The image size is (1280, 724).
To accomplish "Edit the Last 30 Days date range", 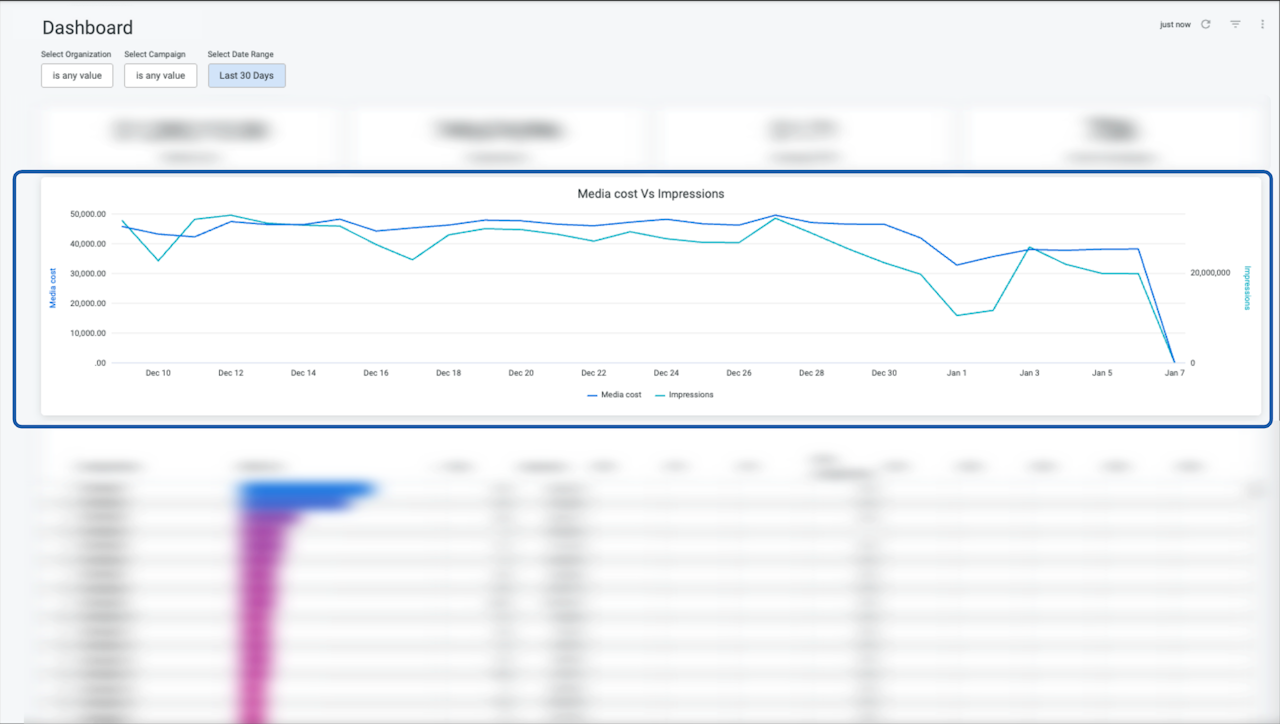I will coord(246,75).
